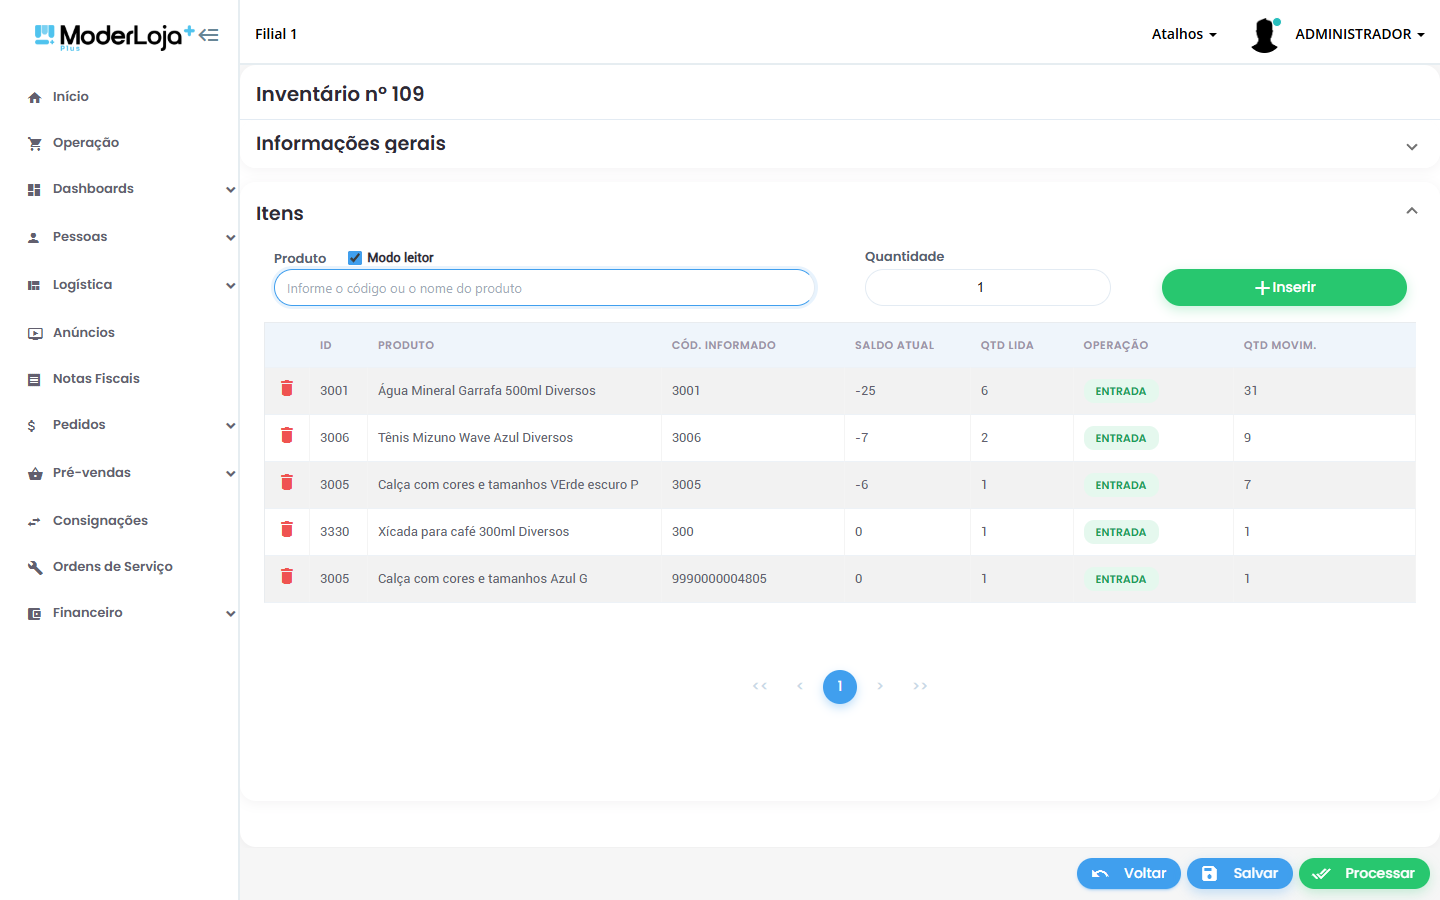Click the Voltar button

tap(1129, 873)
